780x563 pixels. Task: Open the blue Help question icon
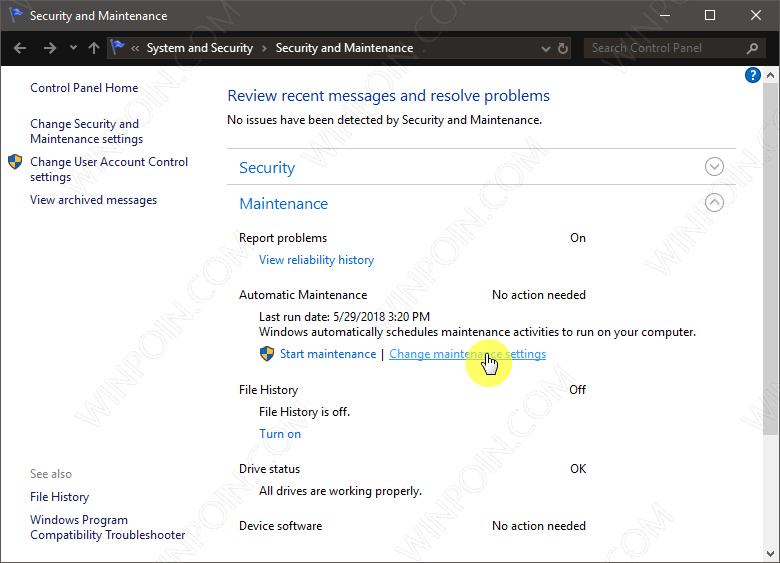click(753, 75)
